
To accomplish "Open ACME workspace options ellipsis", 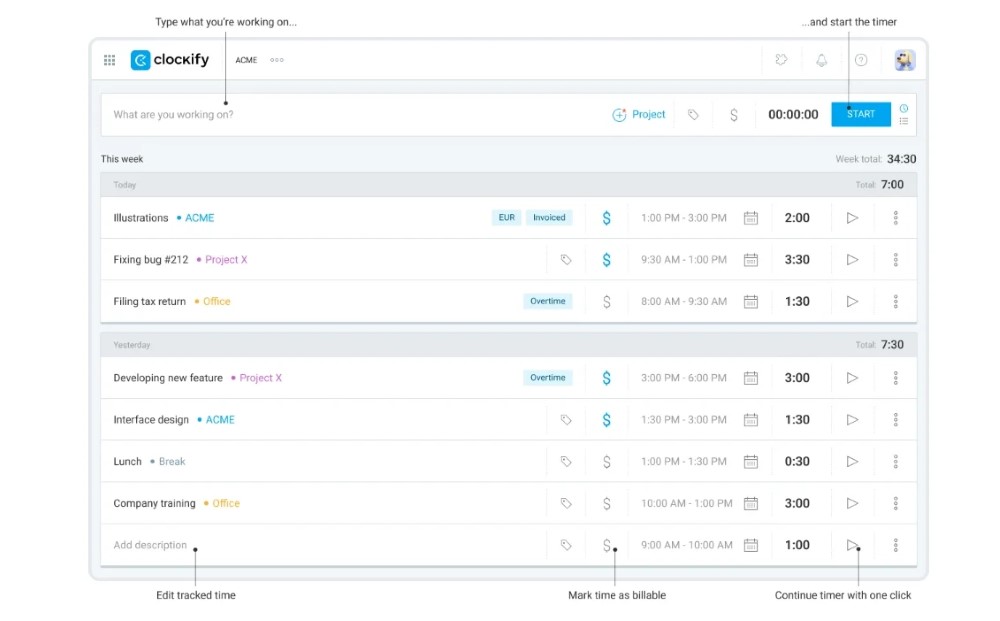I will coord(277,60).
